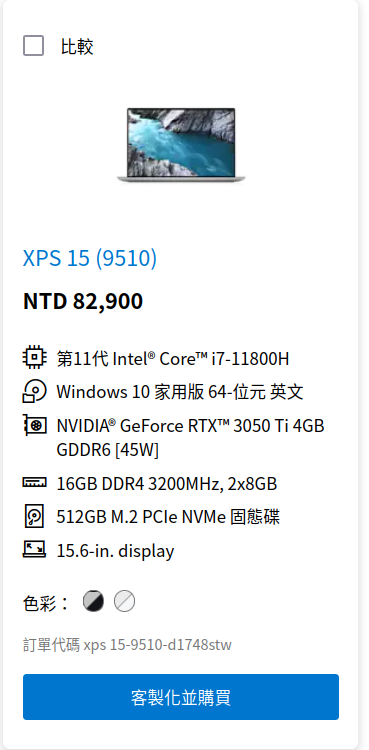
Task: Tick the 比較 compare checkbox
Action: coord(34,46)
